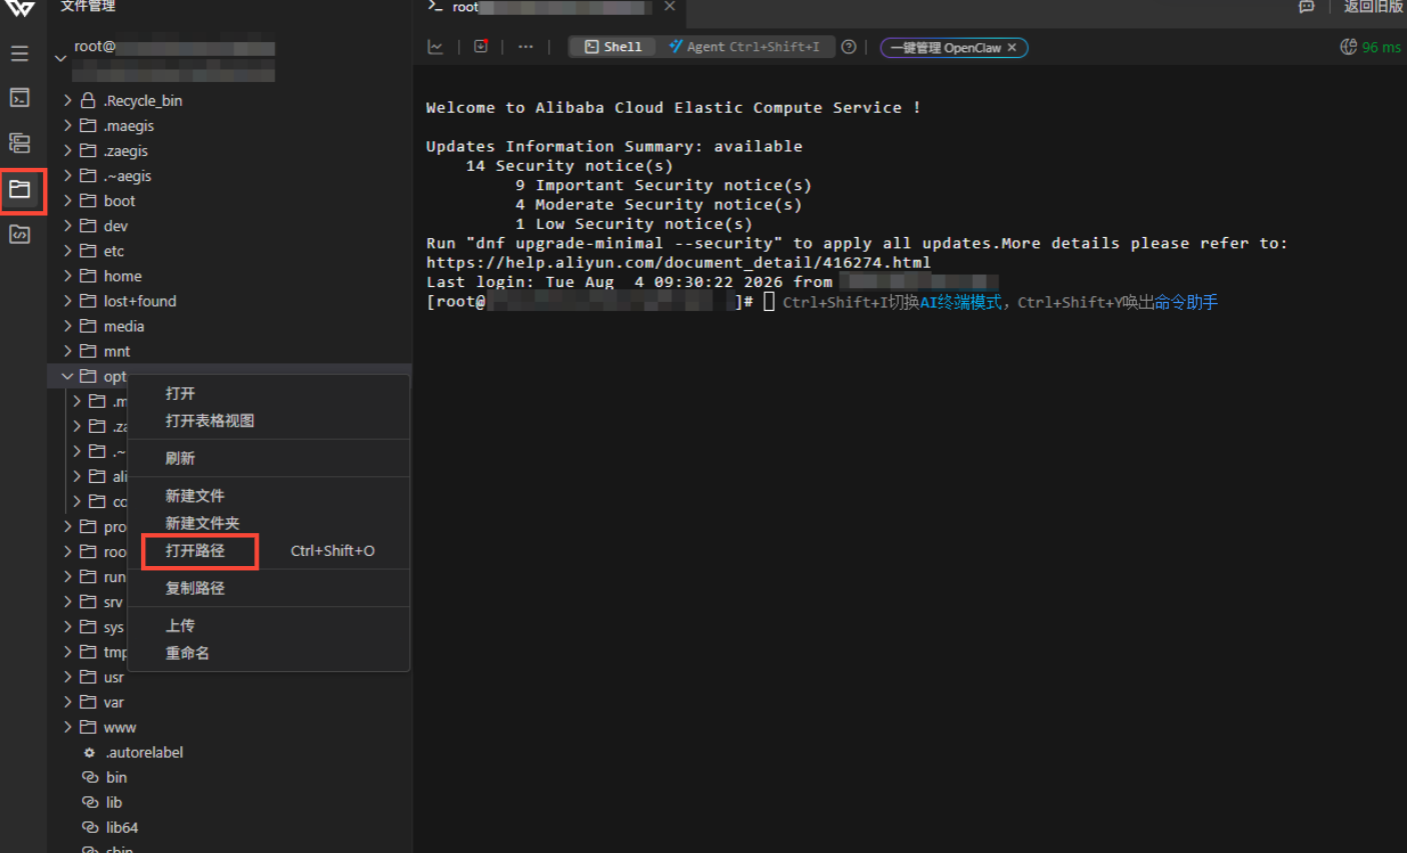Switch to Shell mode
This screenshot has width=1407, height=853.
pyautogui.click(x=613, y=47)
